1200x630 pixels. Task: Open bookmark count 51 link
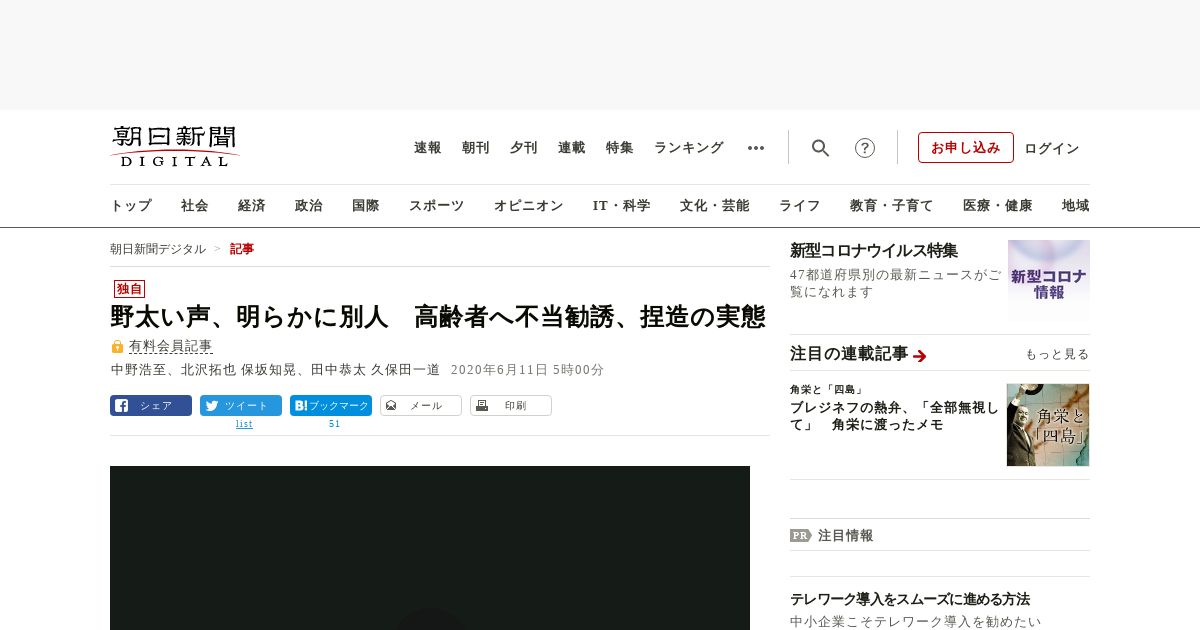pyautogui.click(x=334, y=424)
